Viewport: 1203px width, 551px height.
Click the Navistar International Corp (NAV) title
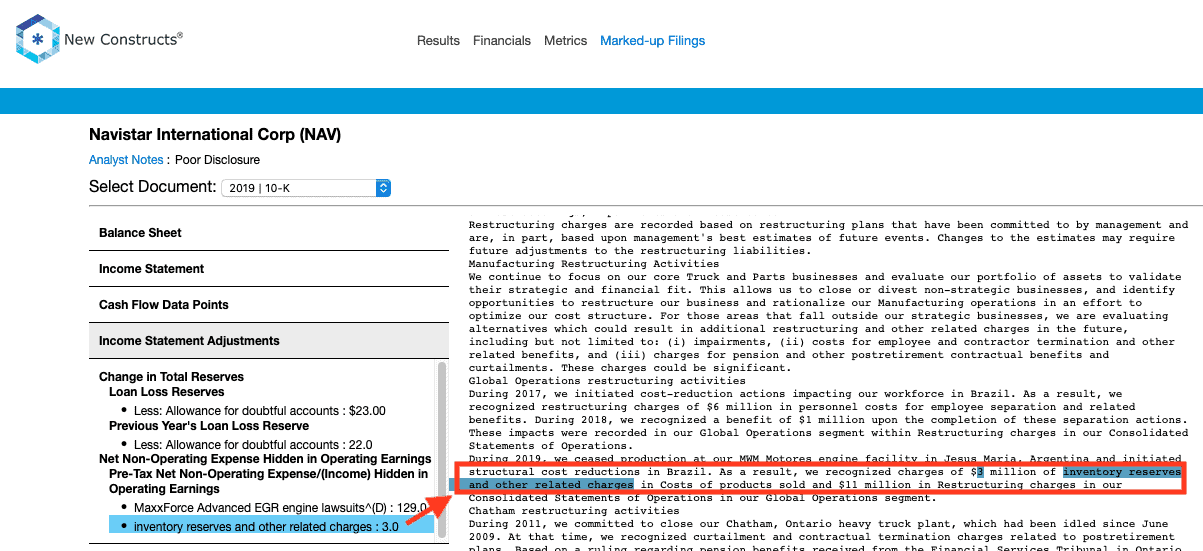click(x=215, y=134)
